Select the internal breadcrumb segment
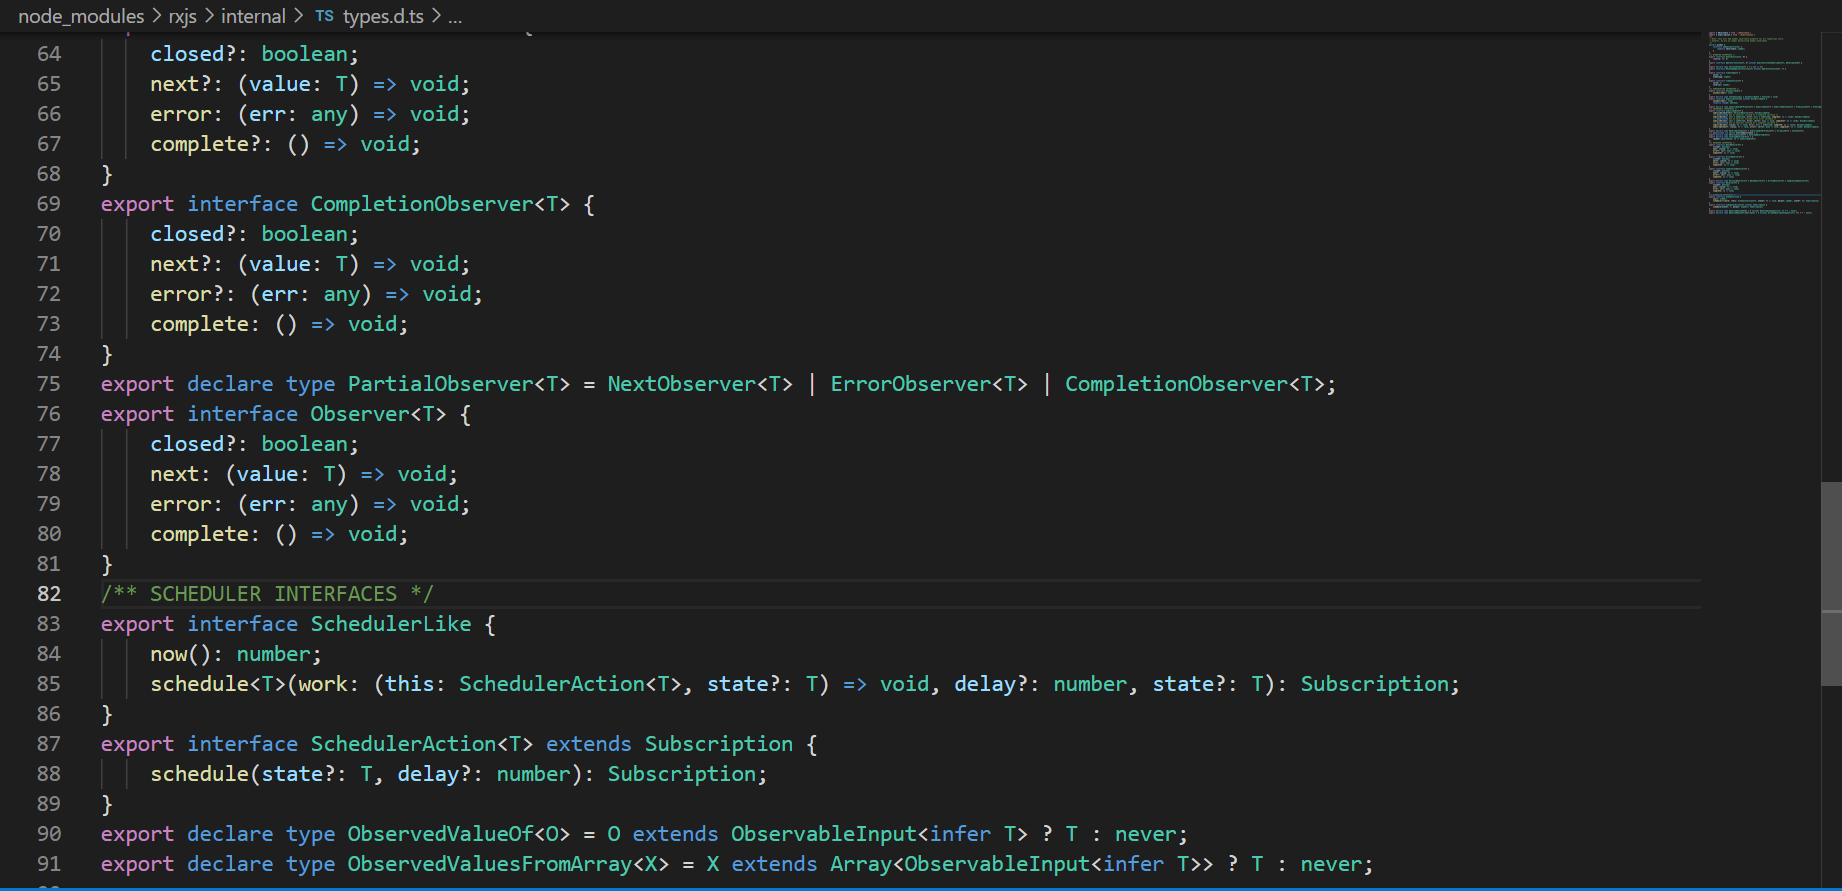This screenshot has width=1842, height=891. (253, 16)
